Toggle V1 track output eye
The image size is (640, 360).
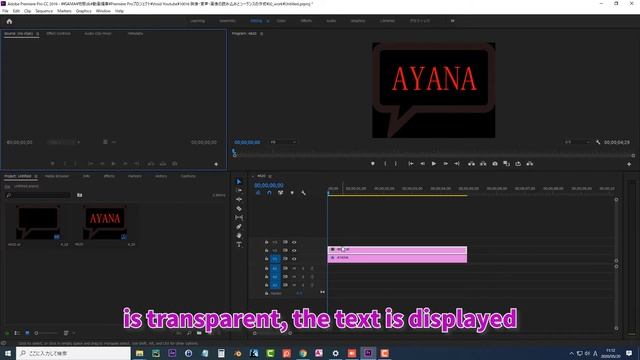(x=294, y=259)
